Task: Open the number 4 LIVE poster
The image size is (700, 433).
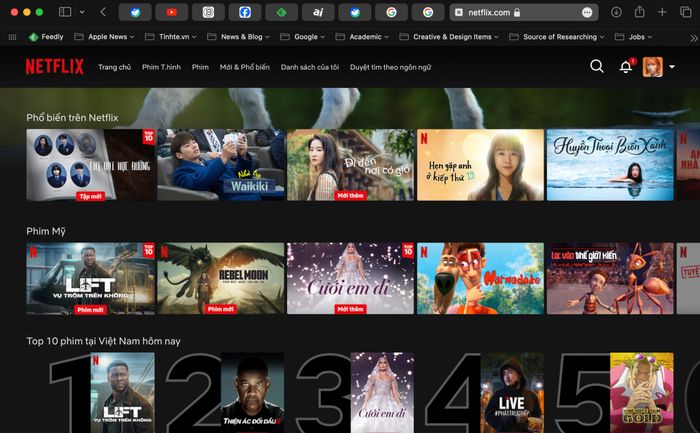Action: coord(512,393)
